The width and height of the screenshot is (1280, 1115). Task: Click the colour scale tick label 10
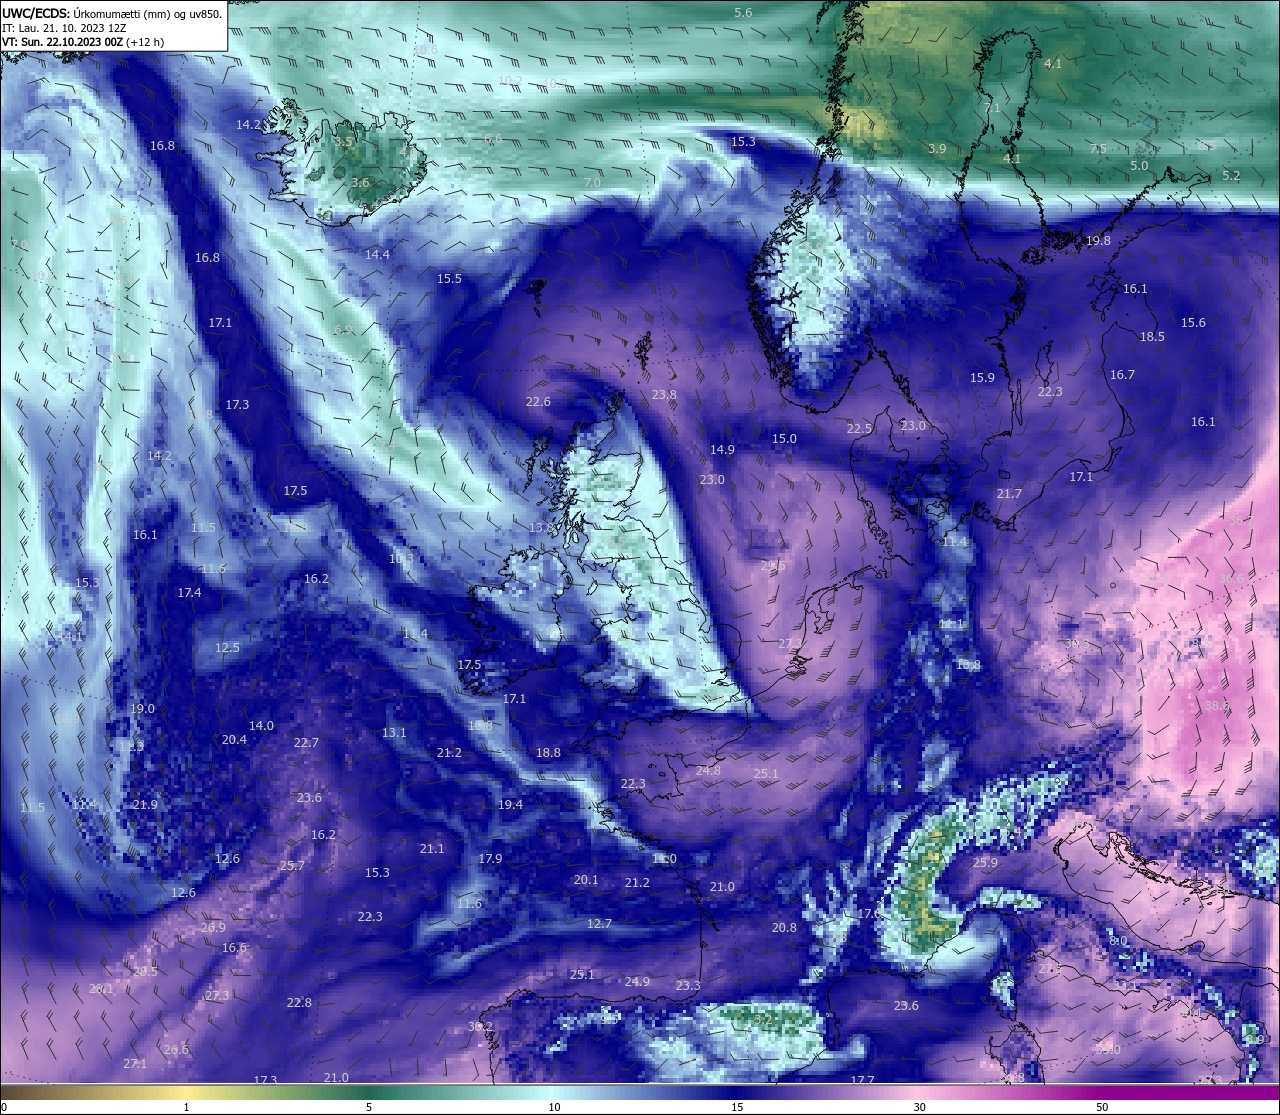553,1107
